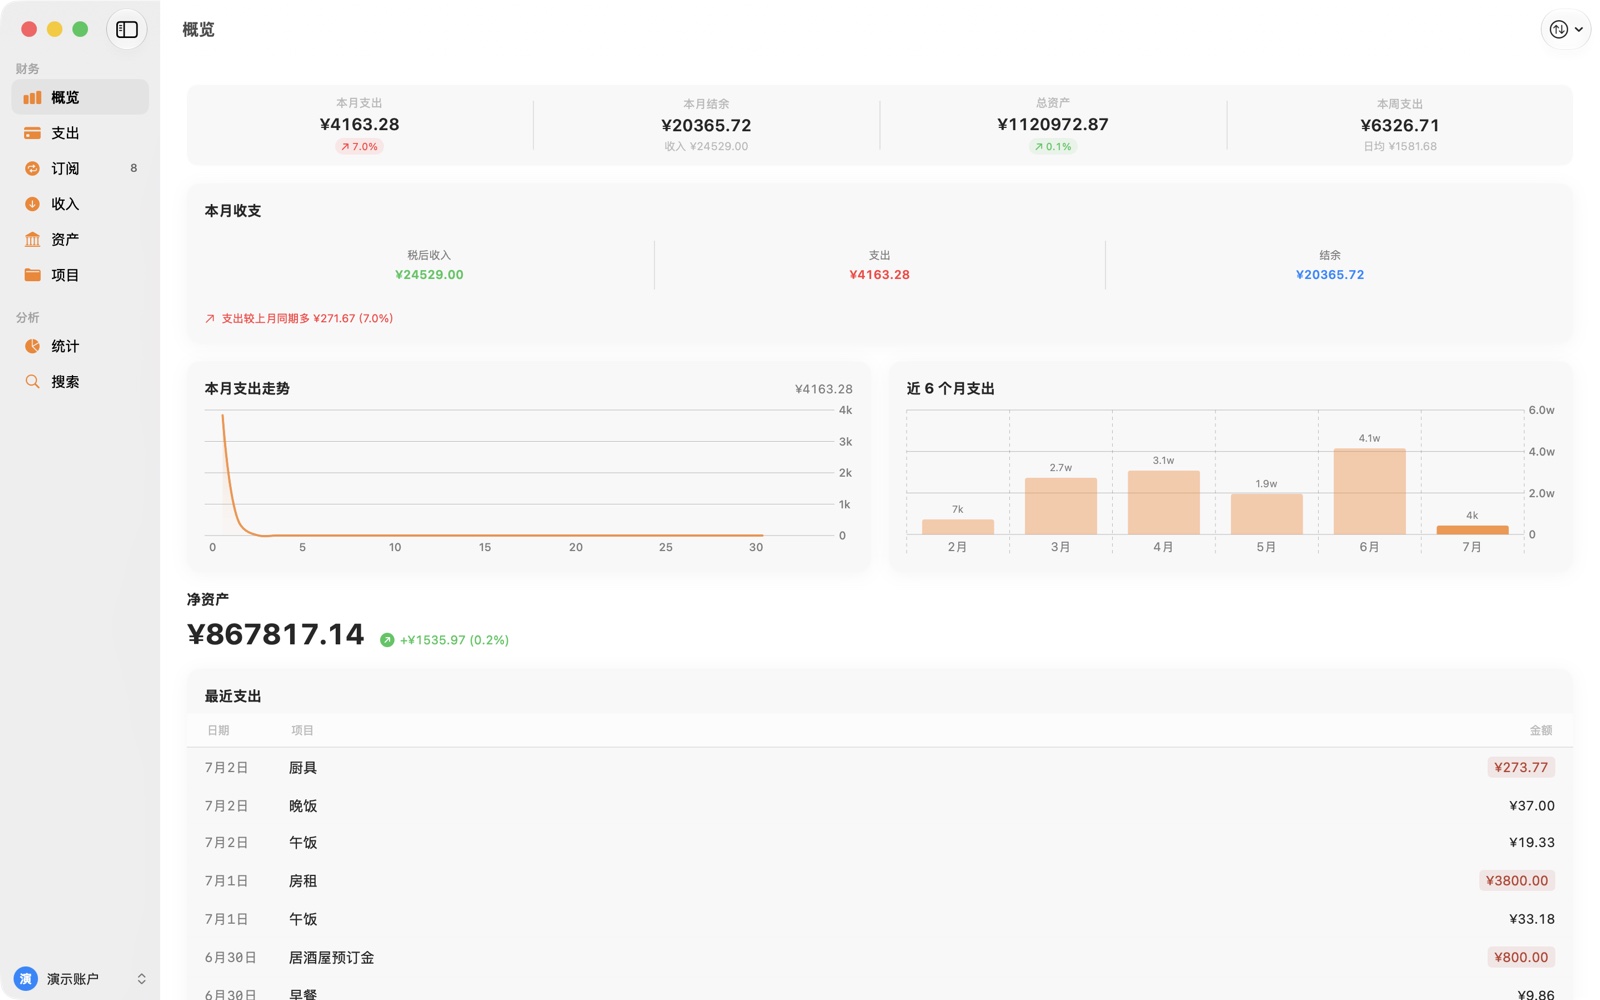Click the 4月 bar labeled 3.1w
The height and width of the screenshot is (1000, 1600).
pyautogui.click(x=1163, y=502)
